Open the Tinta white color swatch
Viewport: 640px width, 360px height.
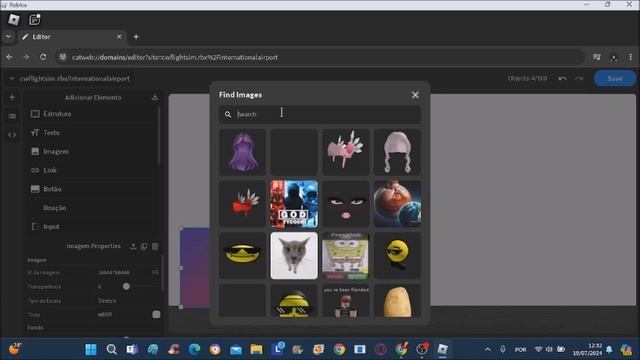[156, 315]
